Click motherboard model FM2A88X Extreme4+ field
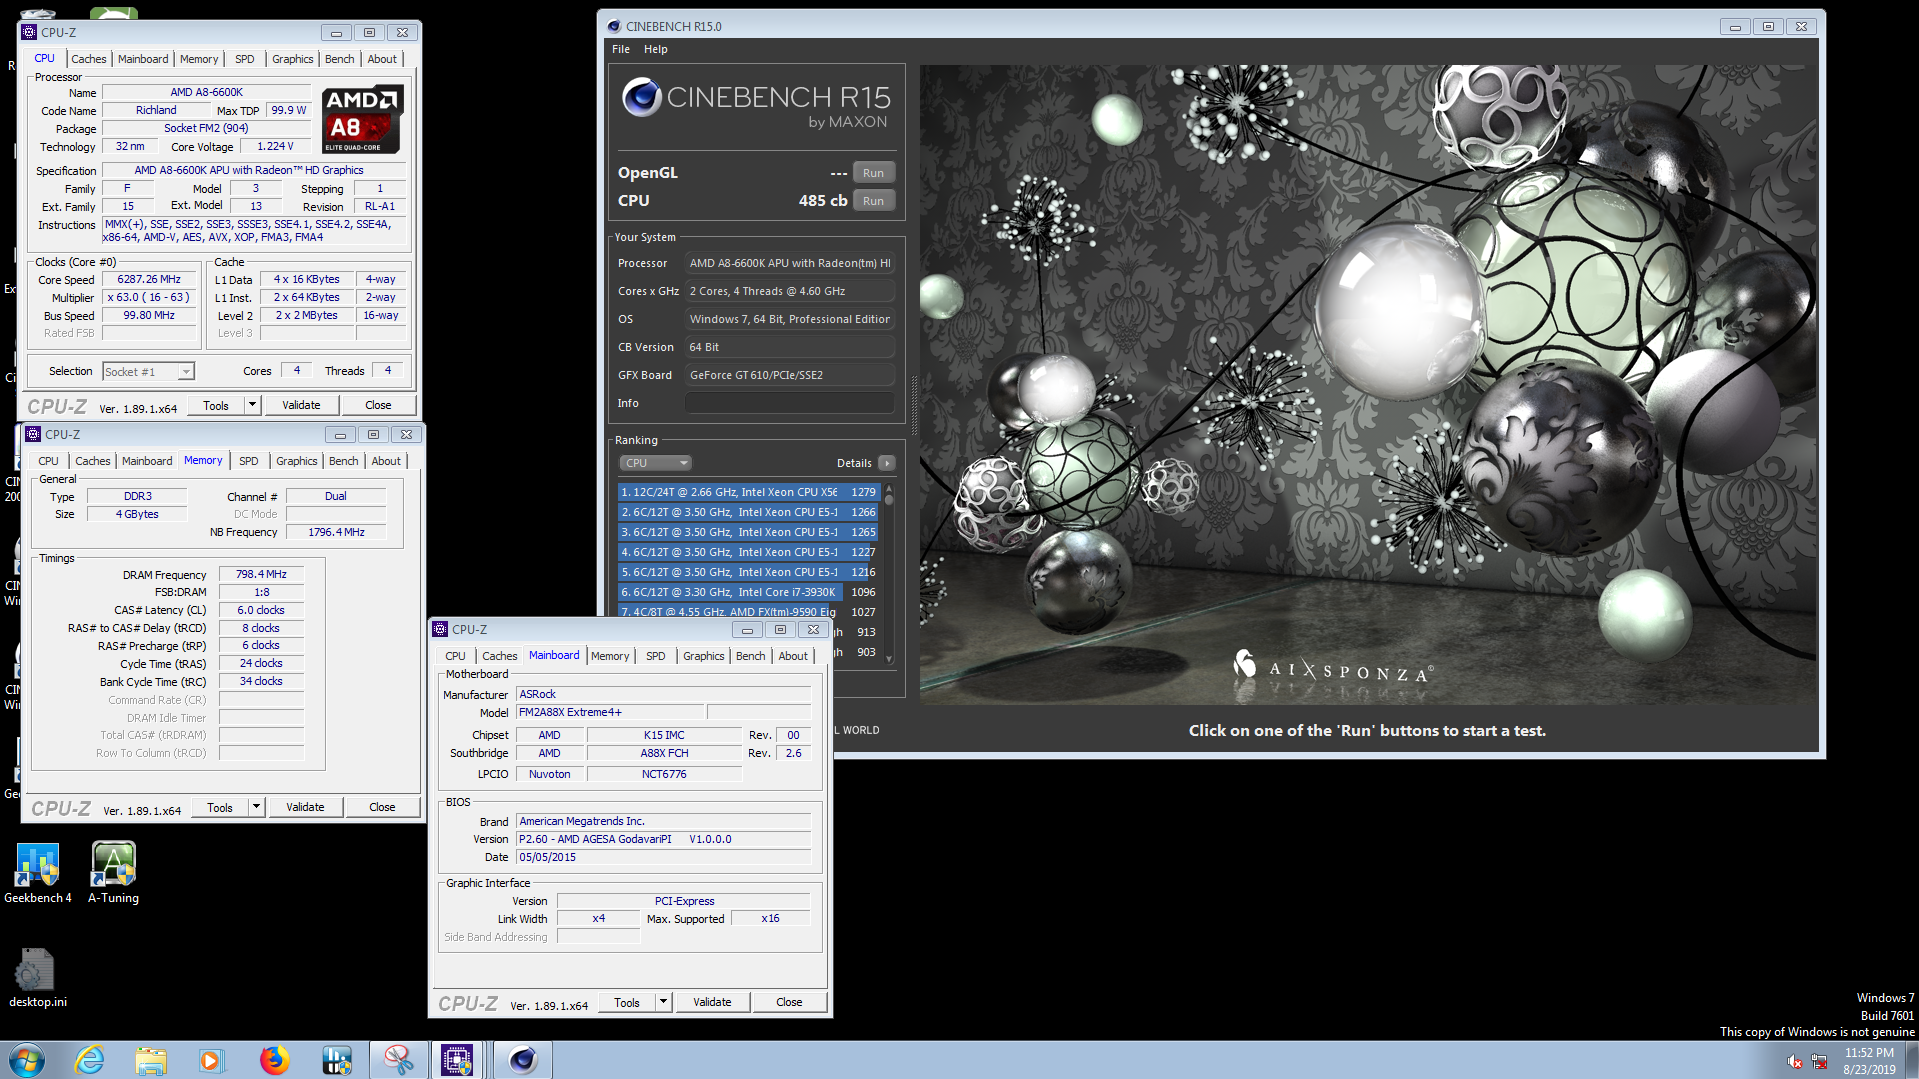This screenshot has width=1919, height=1079. (x=610, y=712)
